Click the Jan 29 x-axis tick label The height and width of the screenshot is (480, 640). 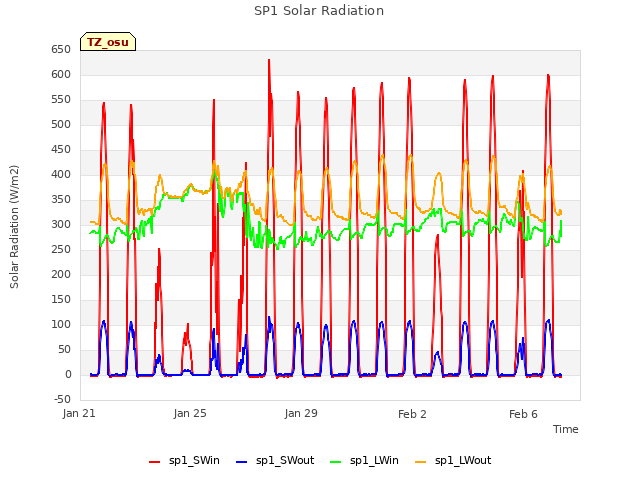pyautogui.click(x=301, y=413)
